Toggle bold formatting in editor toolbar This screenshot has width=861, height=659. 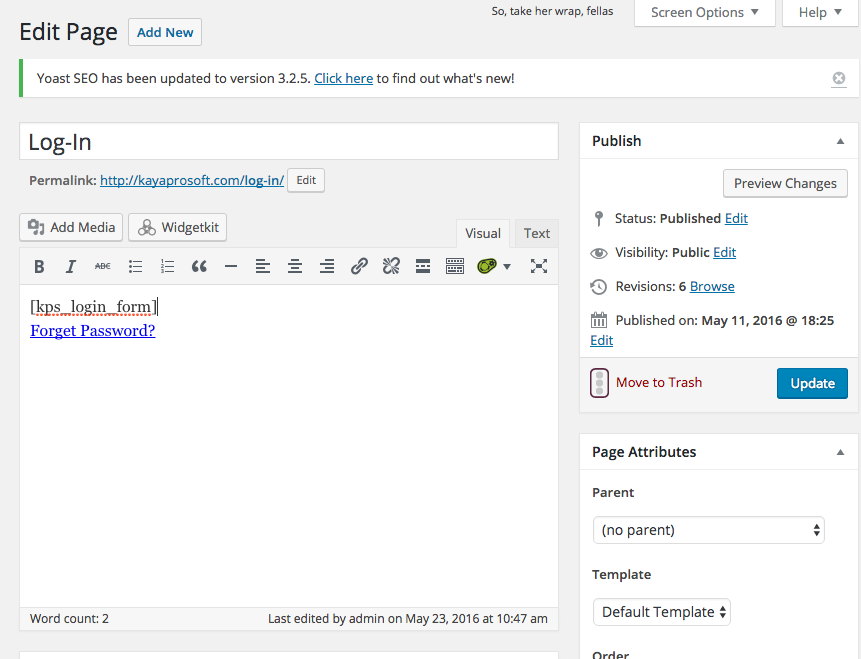pos(39,266)
